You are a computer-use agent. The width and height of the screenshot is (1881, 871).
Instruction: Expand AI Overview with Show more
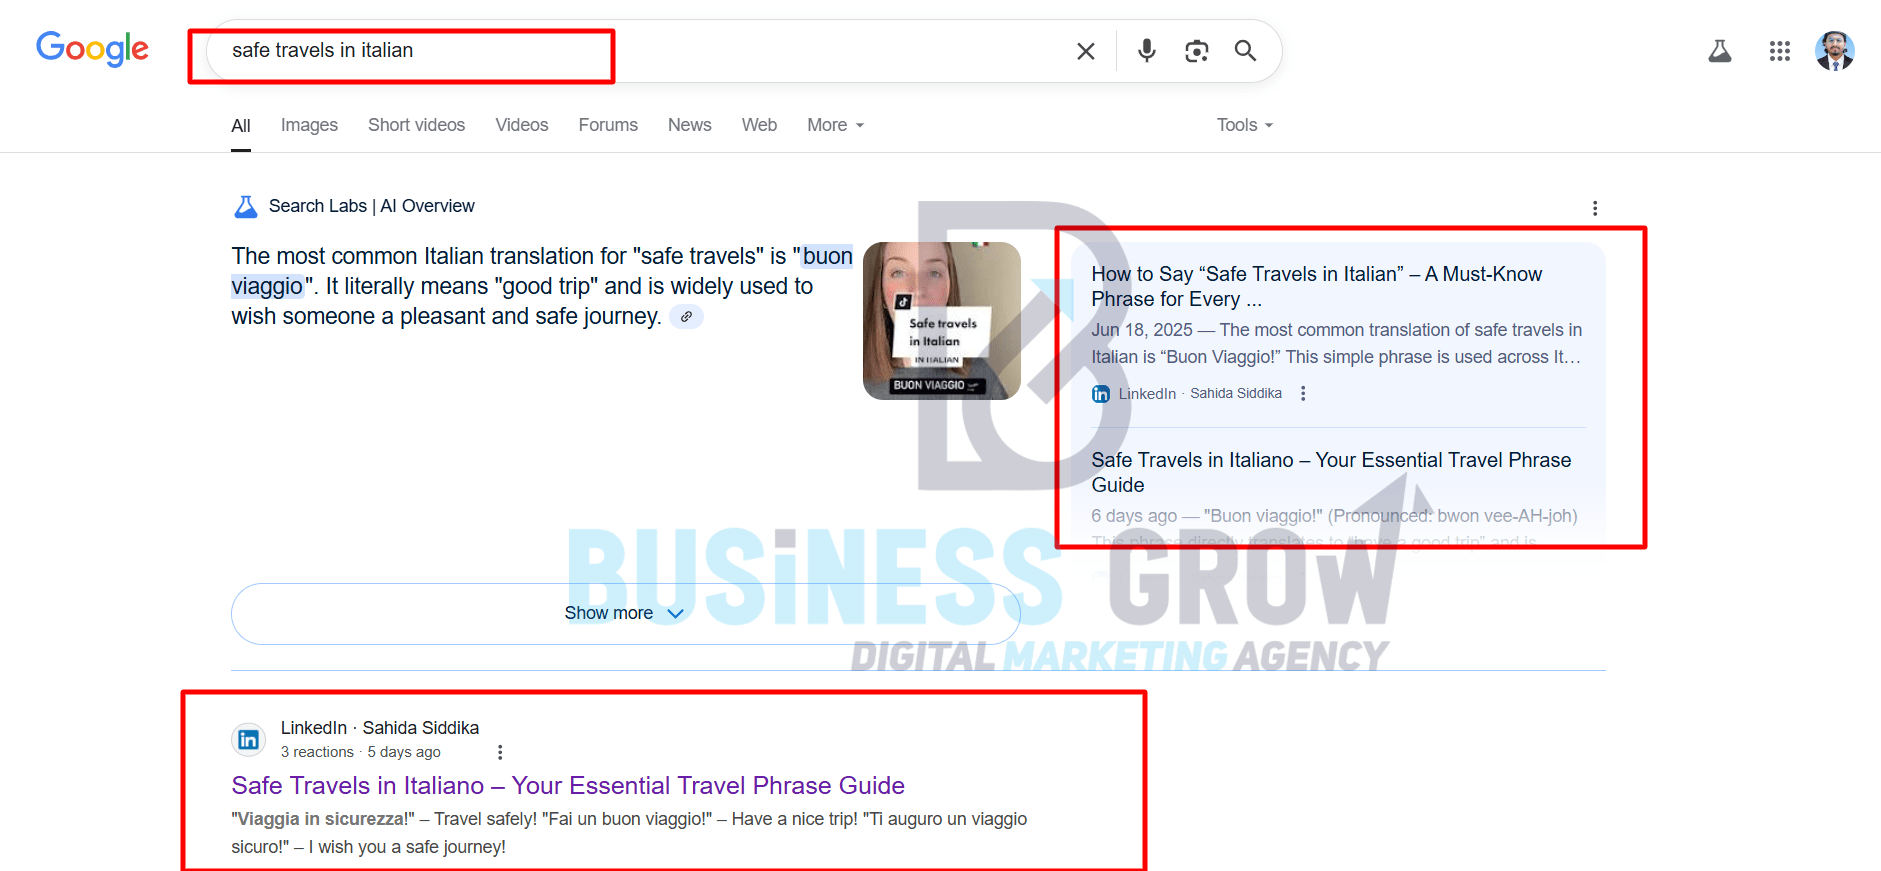point(626,613)
